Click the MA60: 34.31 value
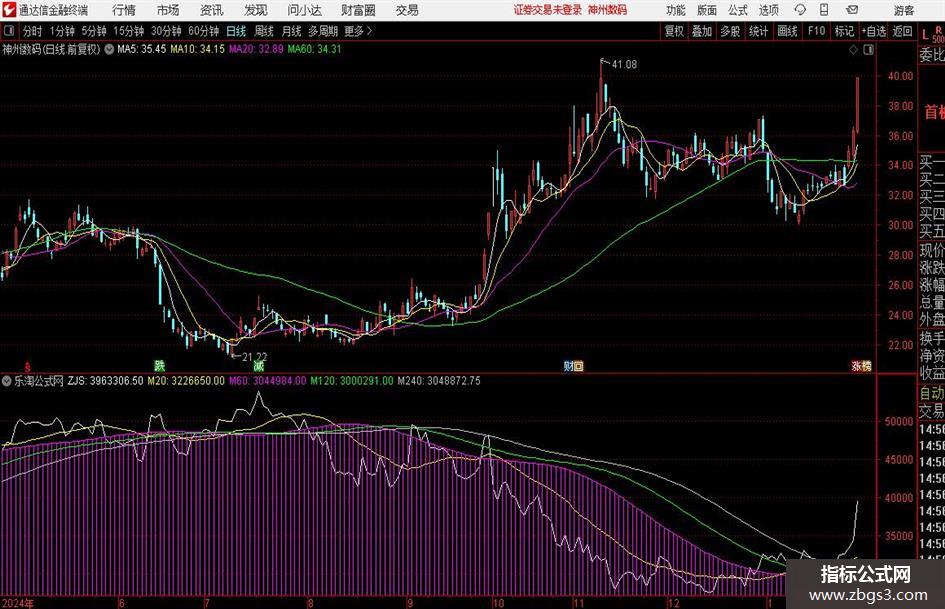This screenshot has height=609, width=945. point(315,49)
